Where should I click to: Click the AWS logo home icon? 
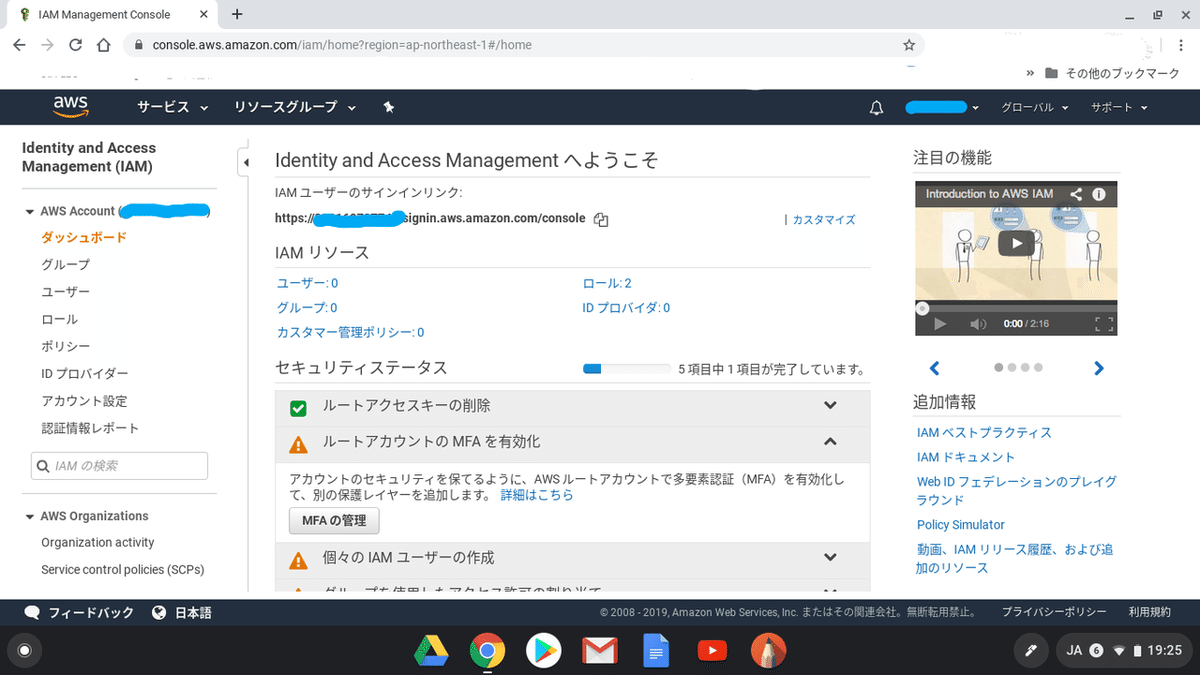point(71,106)
